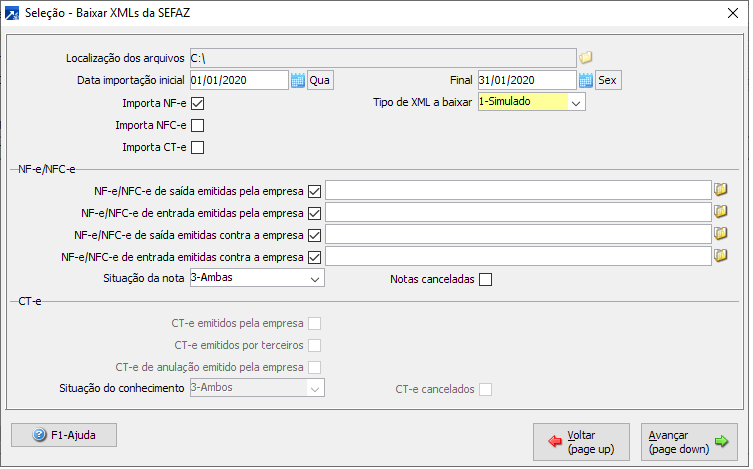
Task: Check the Notas canceladas box
Action: (x=486, y=279)
